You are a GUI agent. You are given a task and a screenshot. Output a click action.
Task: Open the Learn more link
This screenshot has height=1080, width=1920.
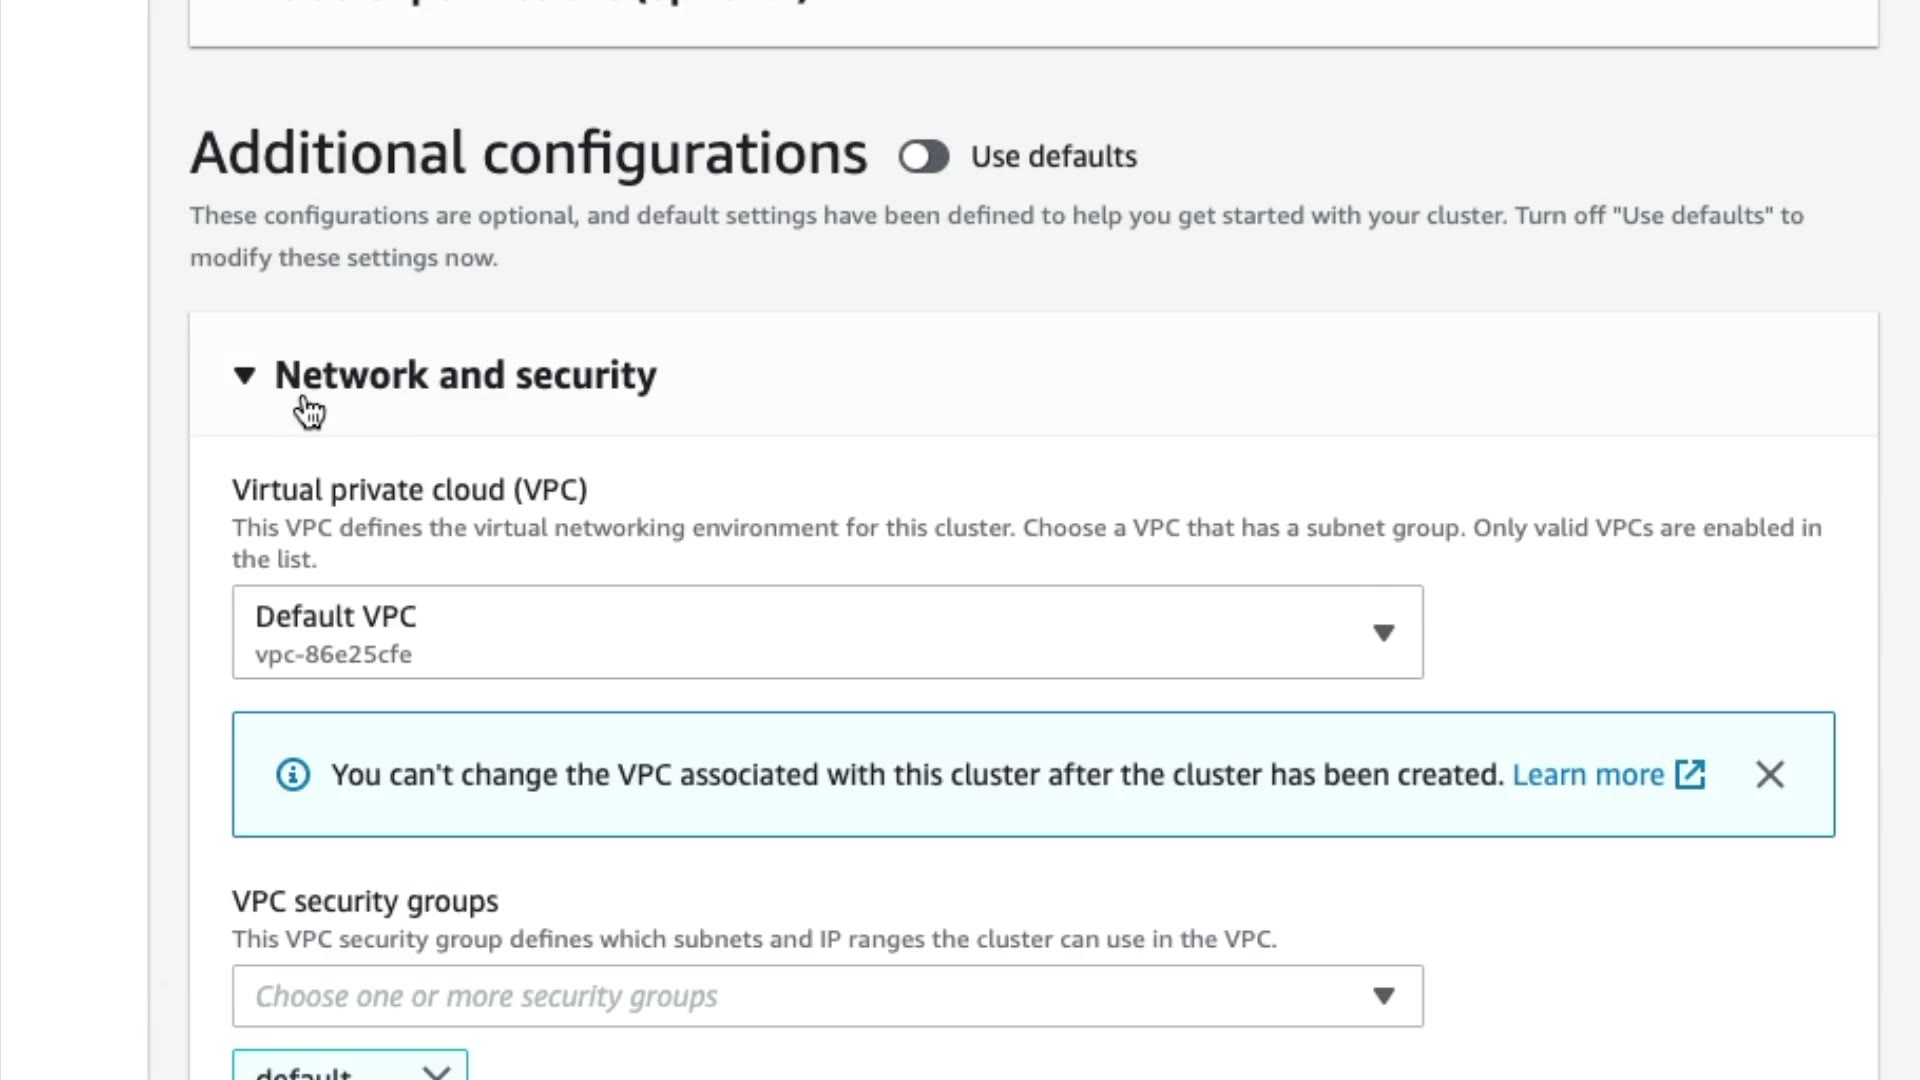point(1587,775)
